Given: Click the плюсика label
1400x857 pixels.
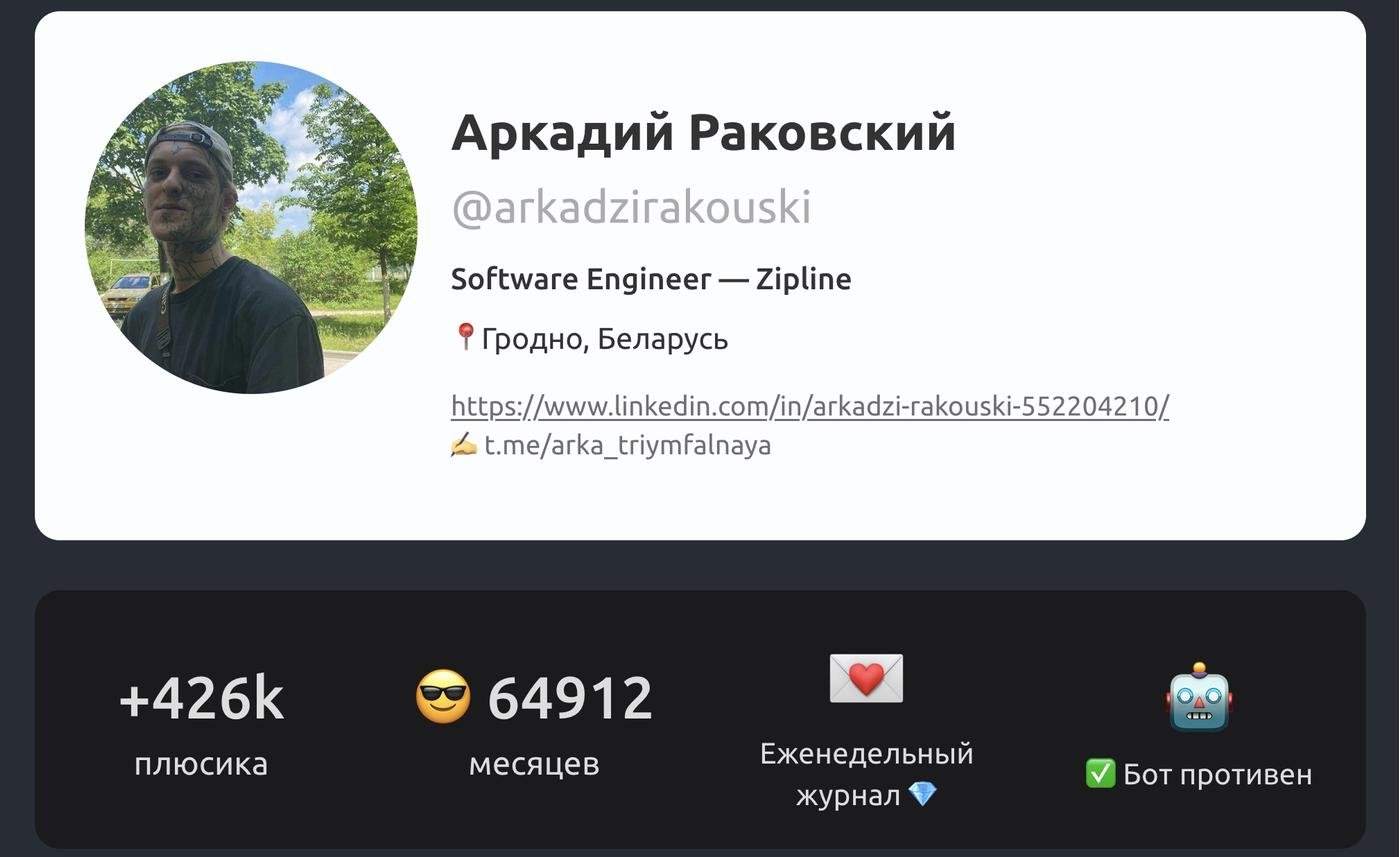Looking at the screenshot, I should click(201, 764).
